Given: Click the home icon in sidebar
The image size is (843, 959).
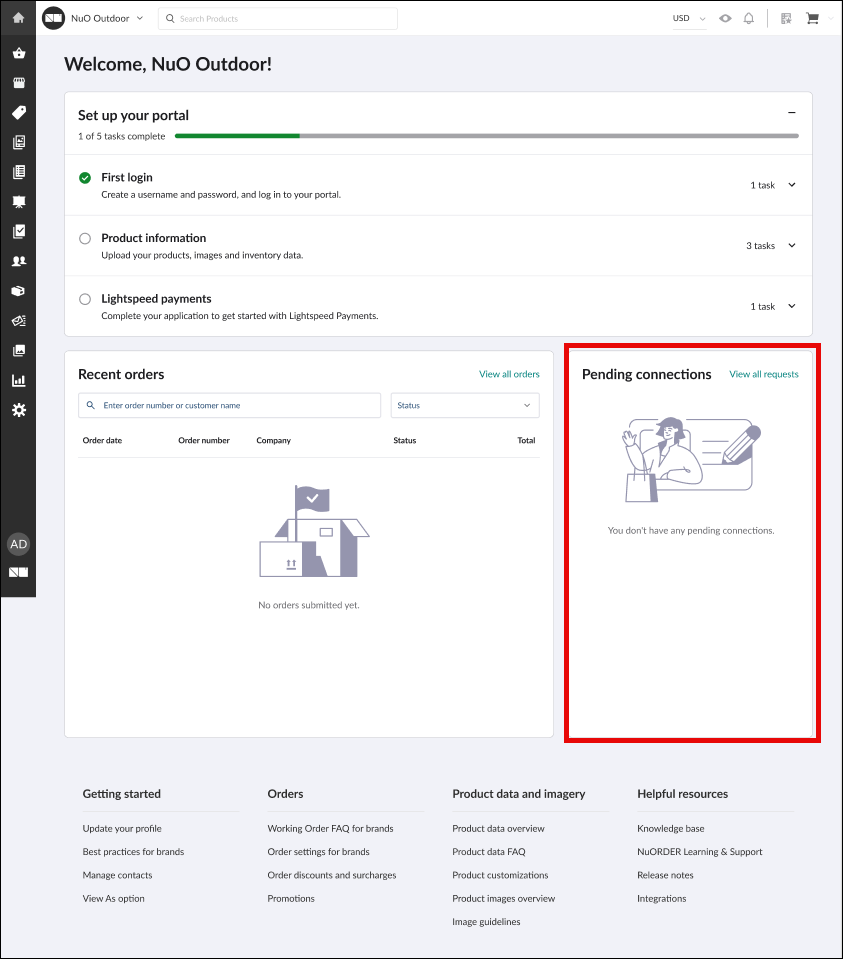Looking at the screenshot, I should click(18, 18).
